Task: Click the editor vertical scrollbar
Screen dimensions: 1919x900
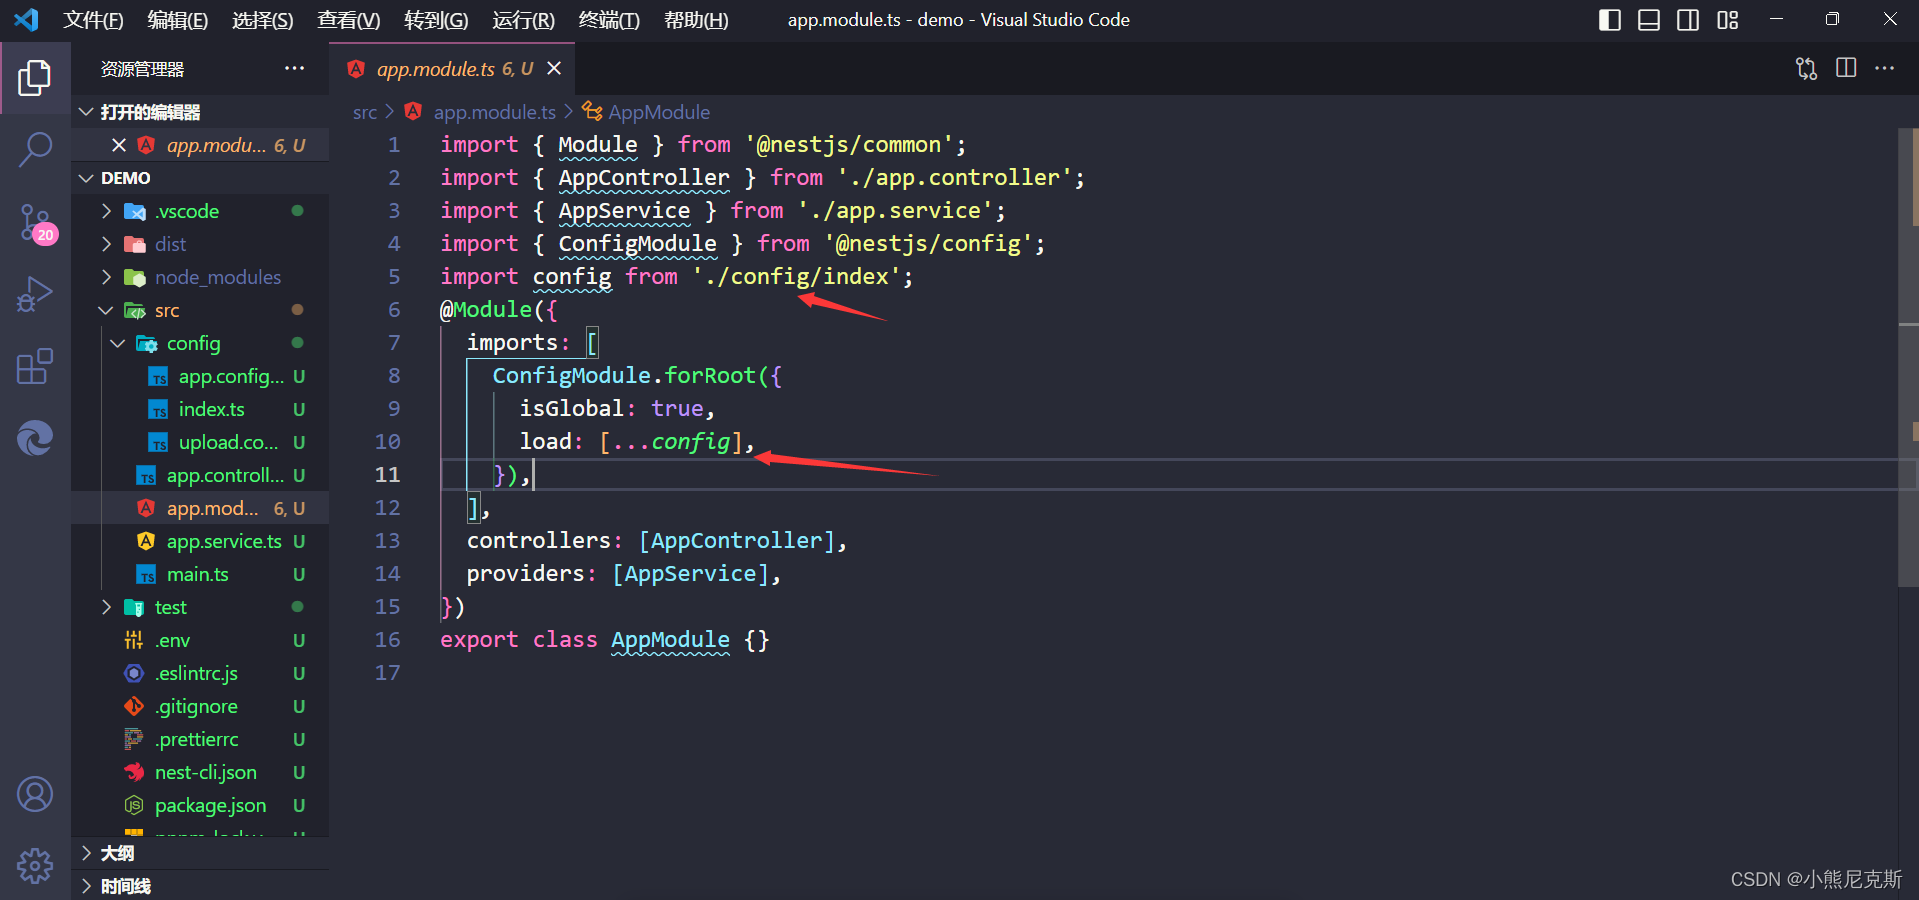Action: [x=1908, y=357]
